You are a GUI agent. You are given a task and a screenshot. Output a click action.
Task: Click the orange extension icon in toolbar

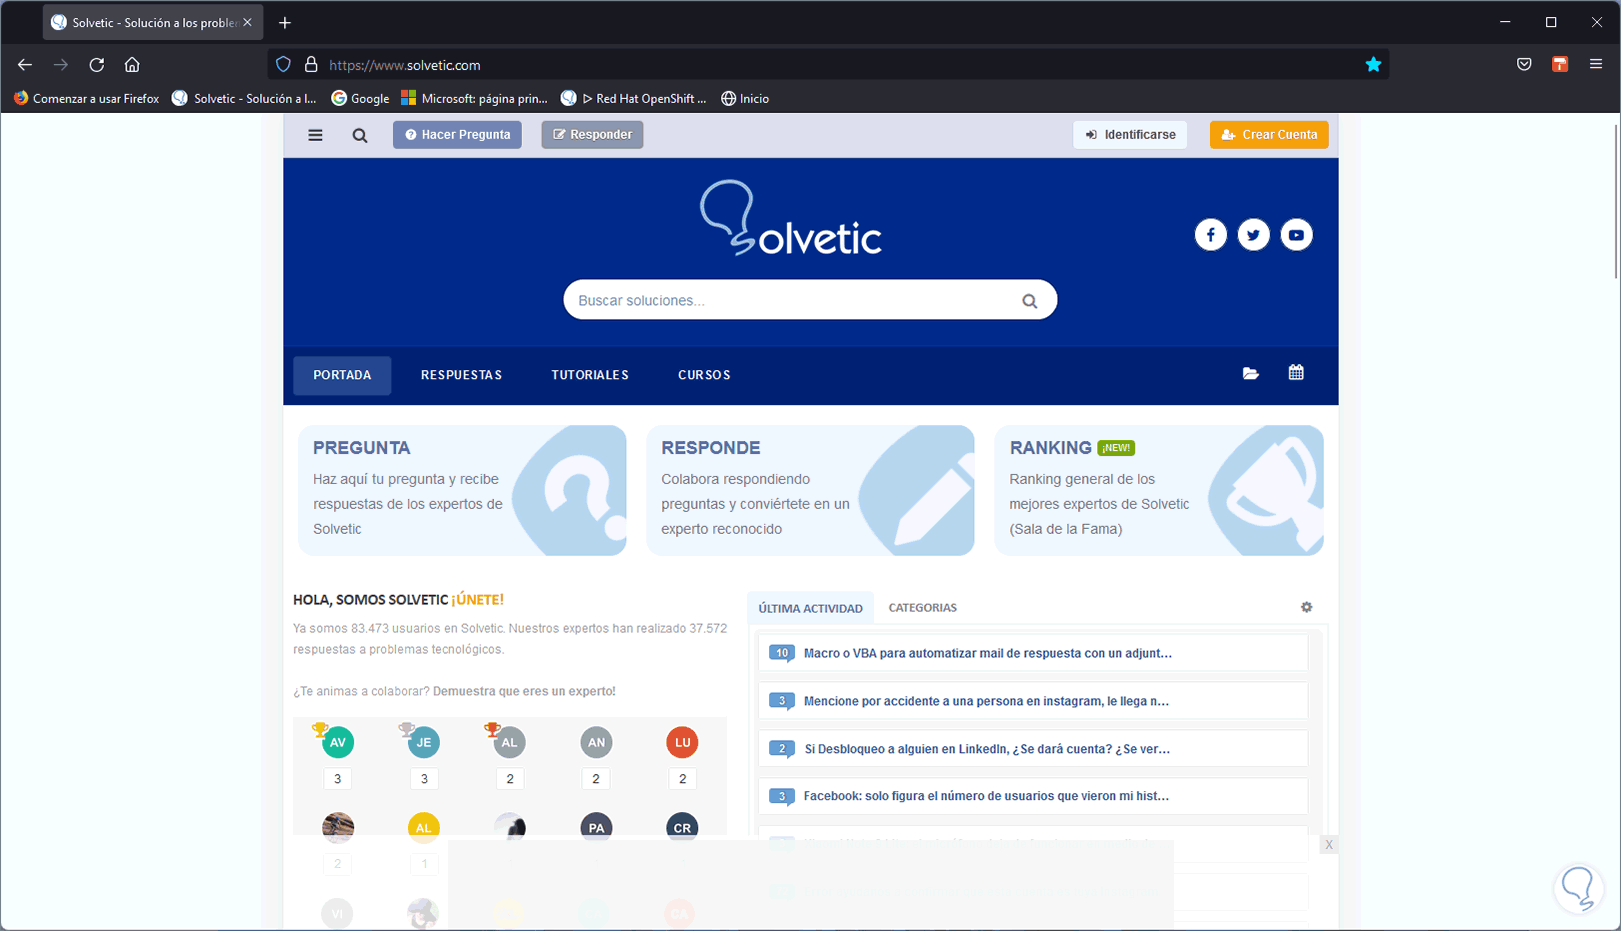tap(1560, 65)
